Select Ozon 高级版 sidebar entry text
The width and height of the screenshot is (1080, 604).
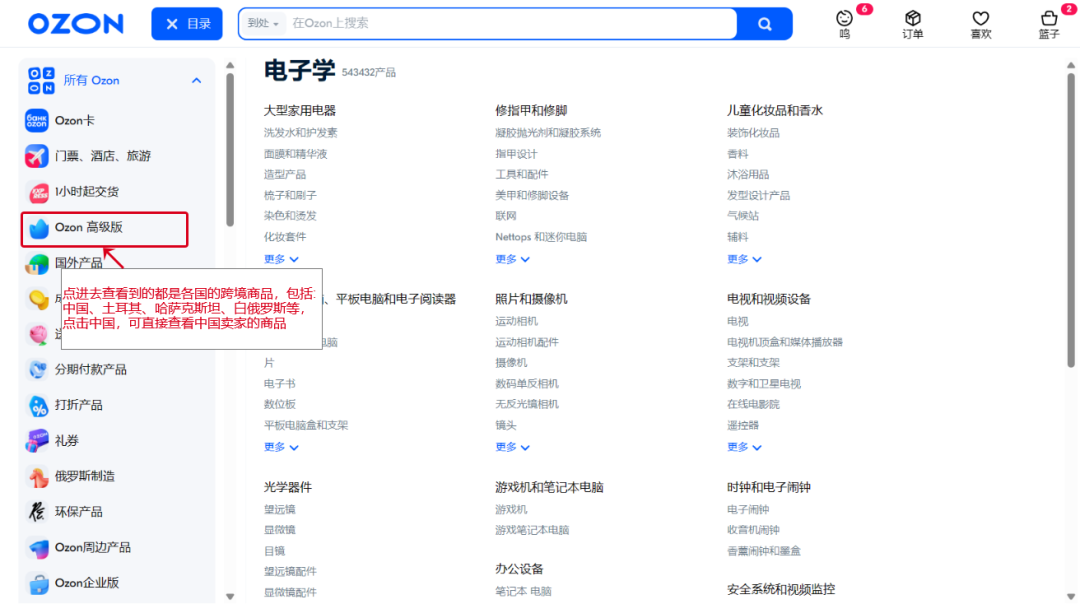pos(88,227)
